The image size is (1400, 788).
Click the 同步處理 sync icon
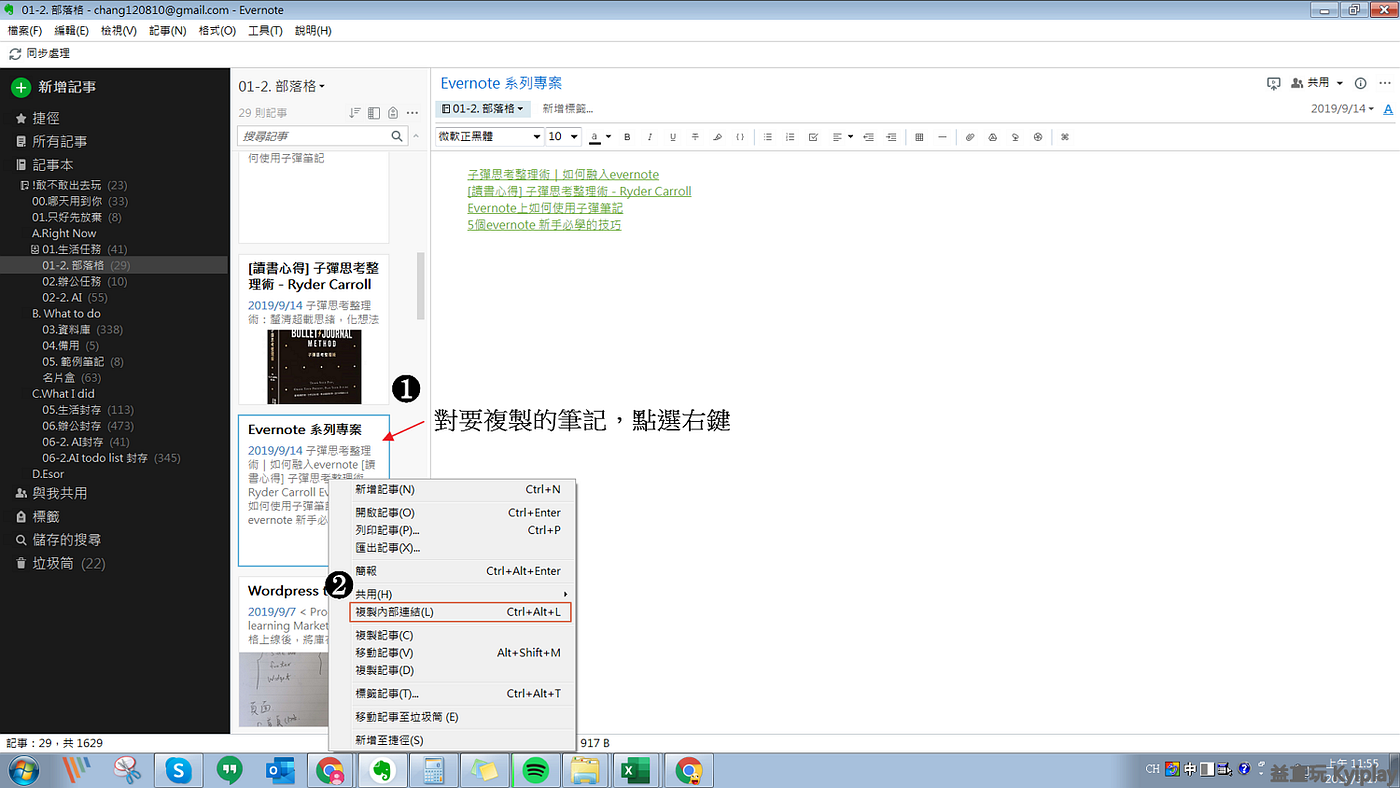click(15, 54)
